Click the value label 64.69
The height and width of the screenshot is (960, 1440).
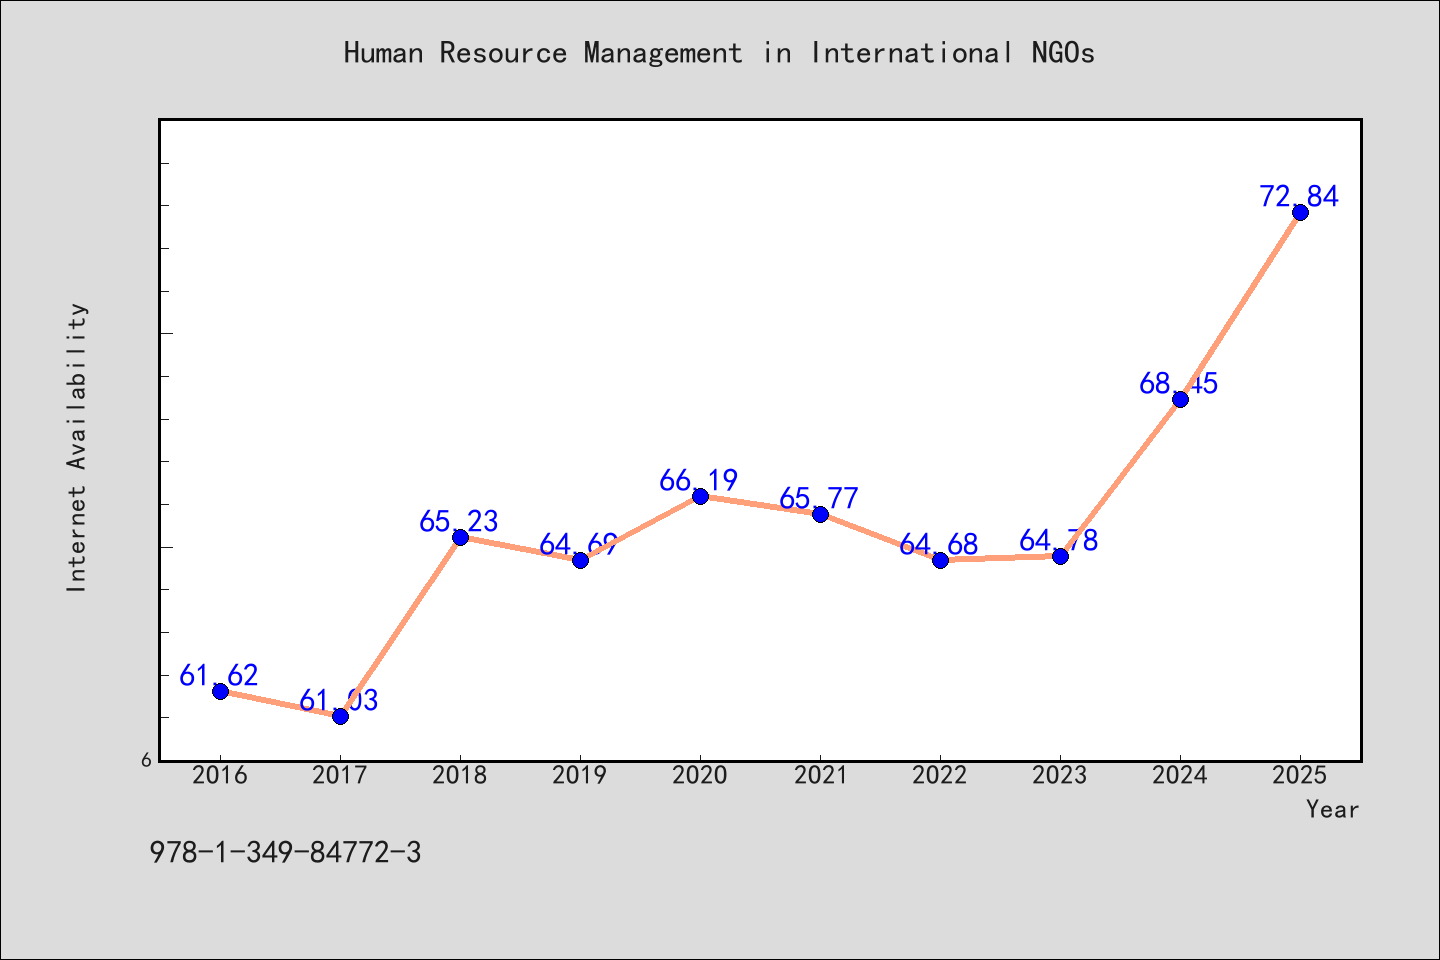[579, 544]
